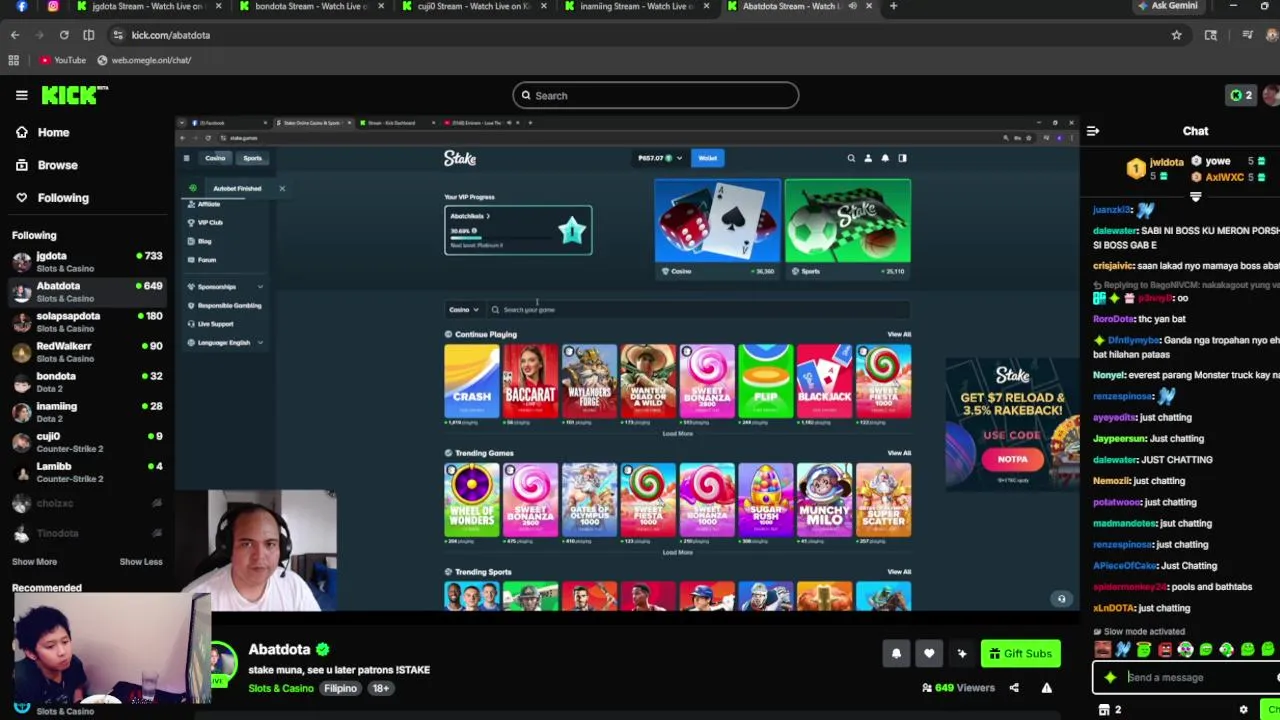Click Show Less in Following list
The width and height of the screenshot is (1280, 720).
click(141, 562)
